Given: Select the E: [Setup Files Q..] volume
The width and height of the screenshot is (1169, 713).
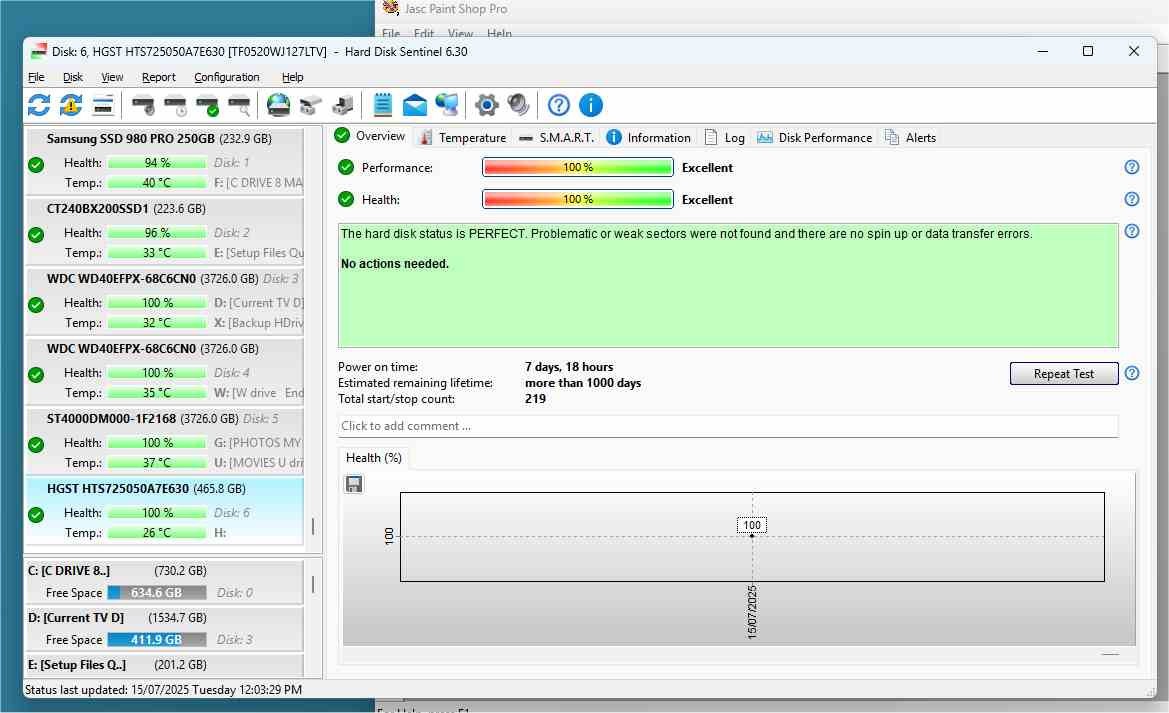Looking at the screenshot, I should click(165, 665).
